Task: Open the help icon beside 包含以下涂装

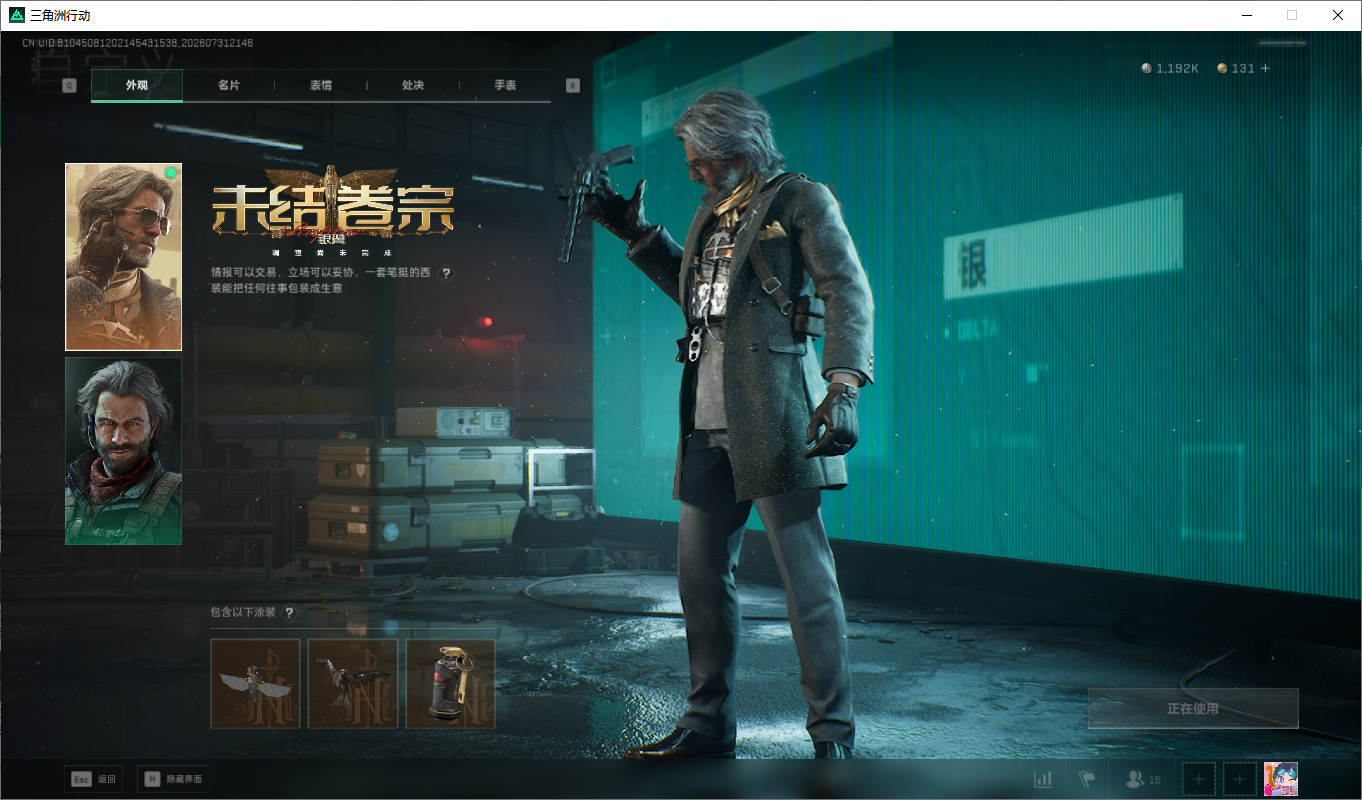Action: tap(290, 612)
